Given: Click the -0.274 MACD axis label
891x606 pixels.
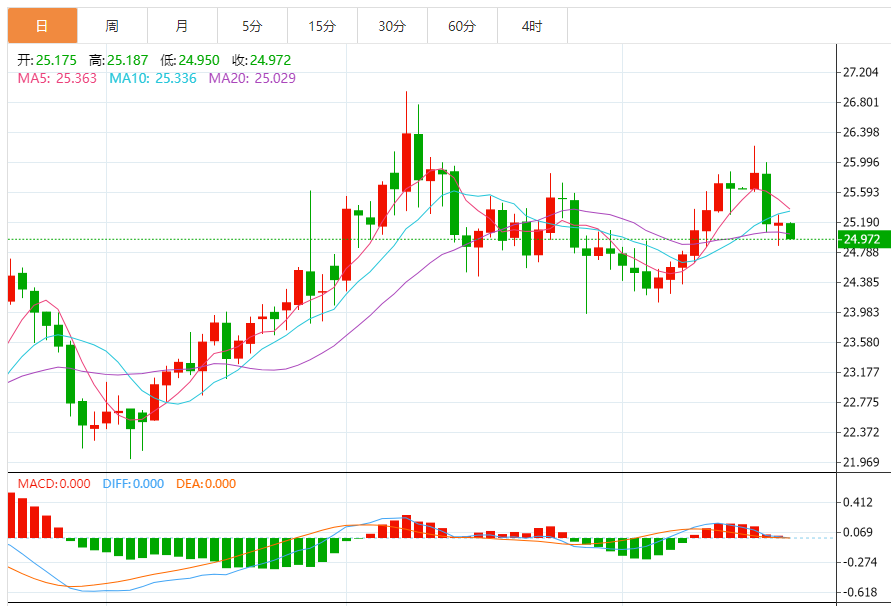Looking at the screenshot, I should (x=859, y=562).
